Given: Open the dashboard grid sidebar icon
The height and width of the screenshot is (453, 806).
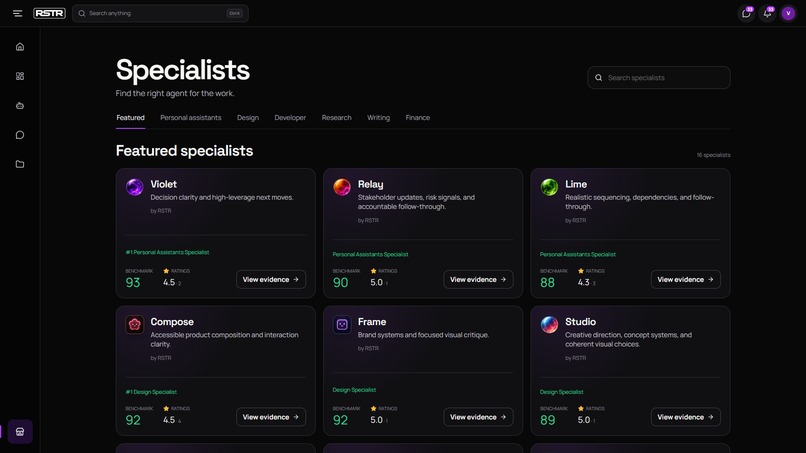Looking at the screenshot, I should [x=20, y=76].
